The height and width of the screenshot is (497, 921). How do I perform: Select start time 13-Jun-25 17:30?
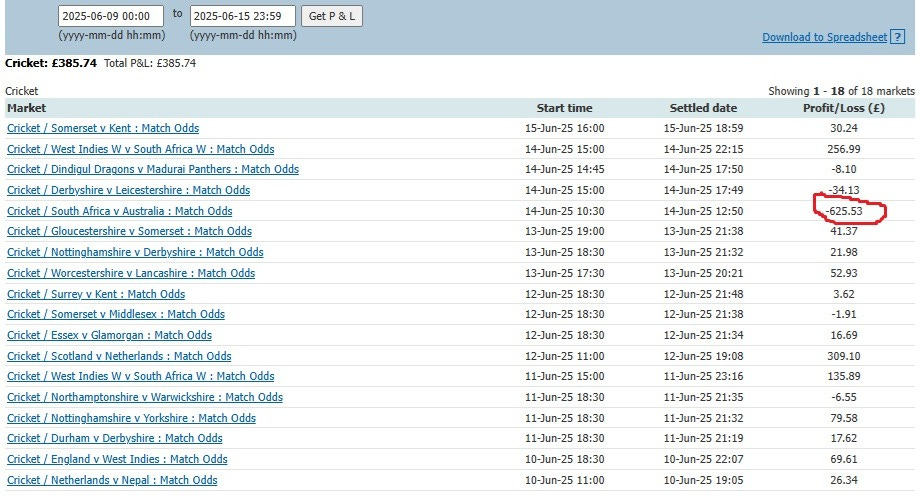click(x=564, y=273)
